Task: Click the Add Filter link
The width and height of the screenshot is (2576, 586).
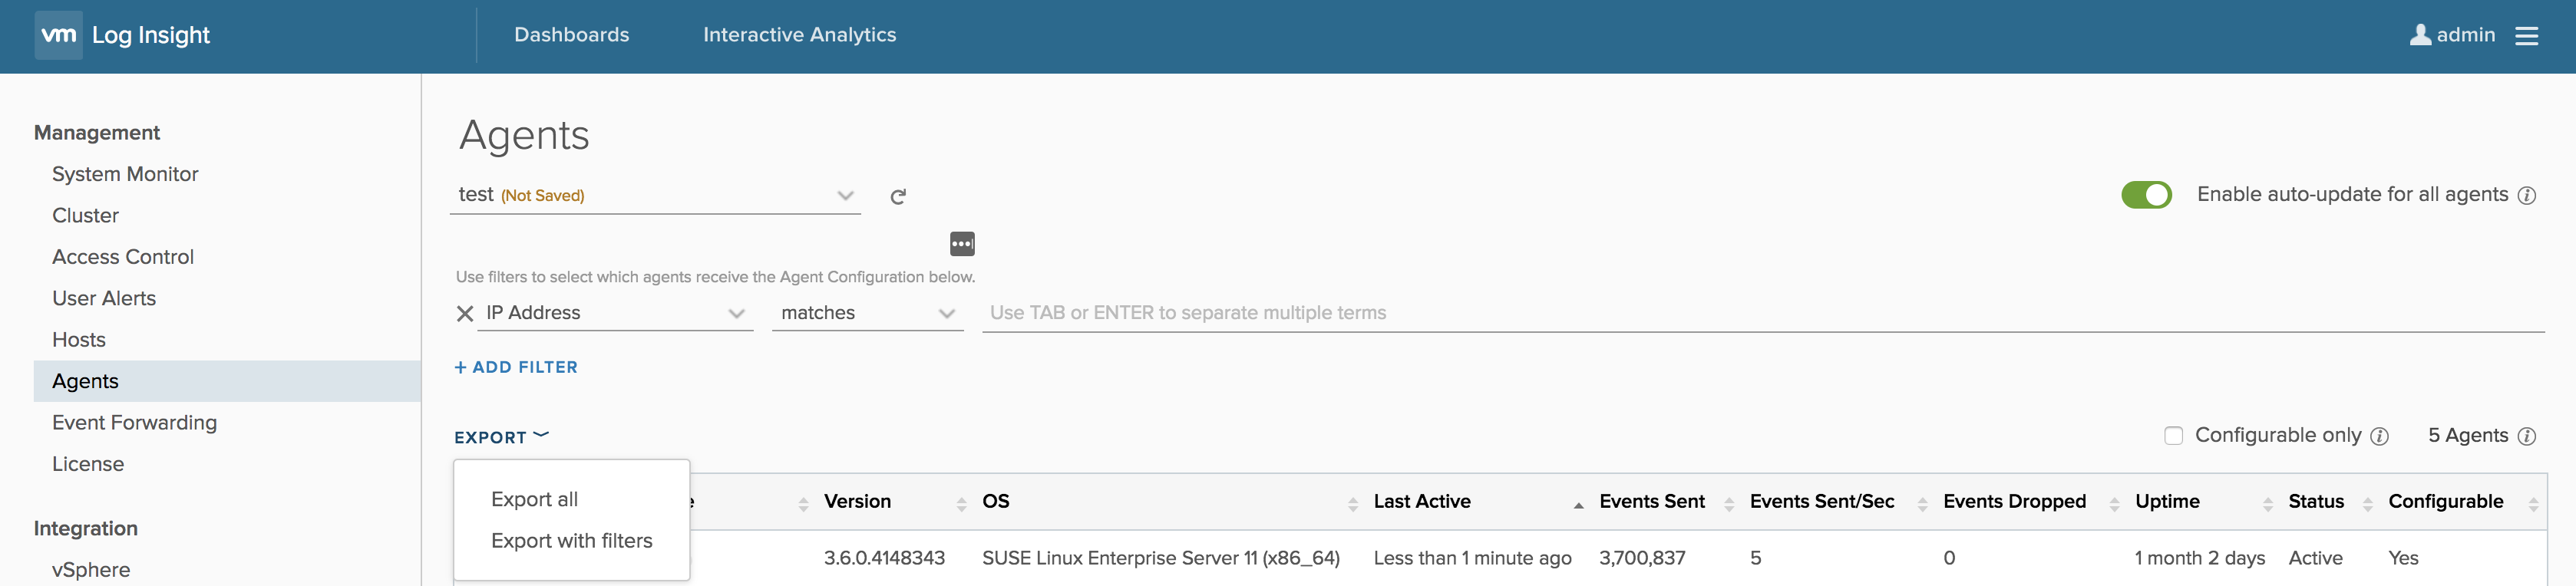Action: pyautogui.click(x=516, y=367)
